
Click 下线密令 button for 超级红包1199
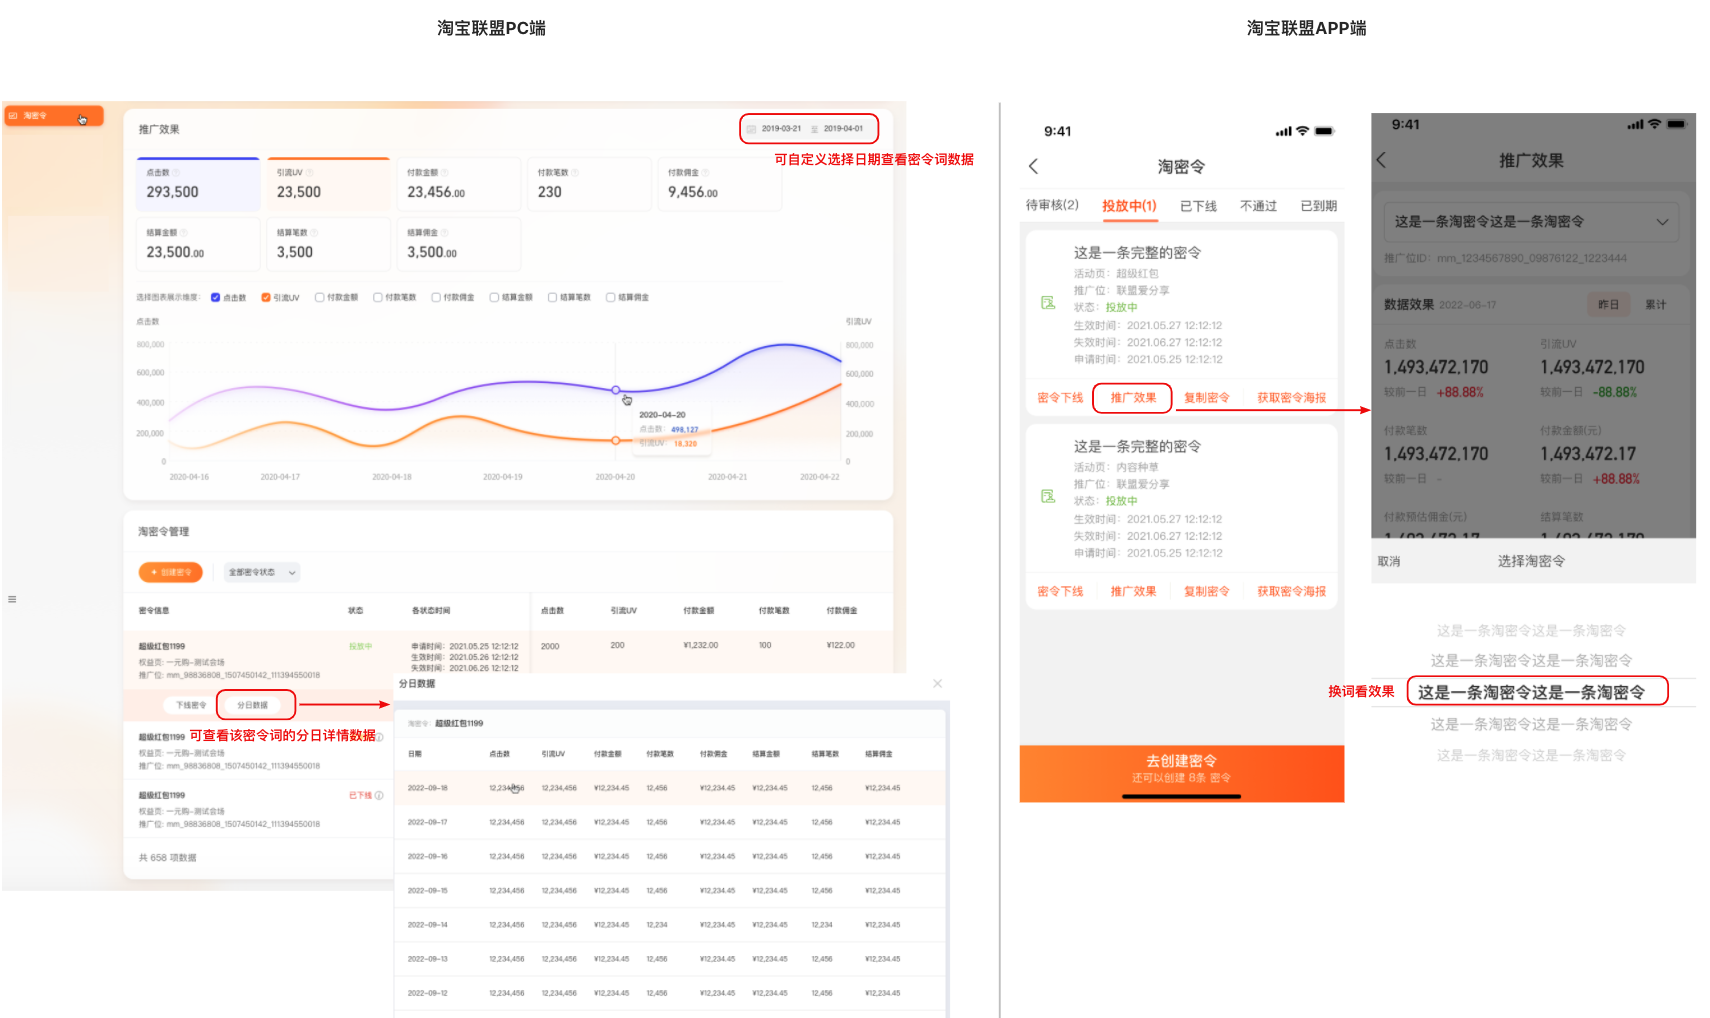tap(191, 705)
